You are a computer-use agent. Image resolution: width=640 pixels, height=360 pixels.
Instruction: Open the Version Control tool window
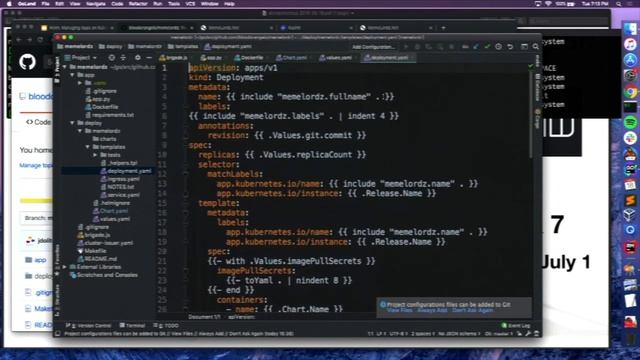89,326
